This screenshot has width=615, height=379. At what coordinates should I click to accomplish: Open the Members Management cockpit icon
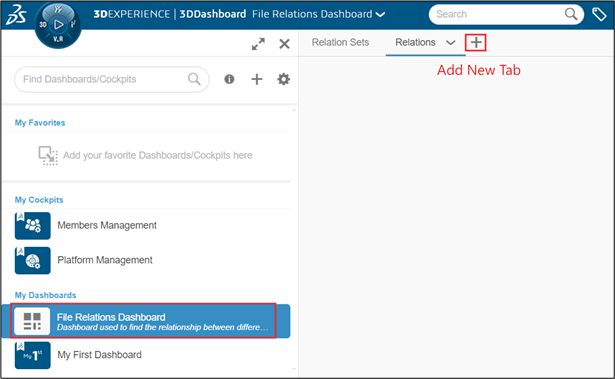tap(33, 226)
